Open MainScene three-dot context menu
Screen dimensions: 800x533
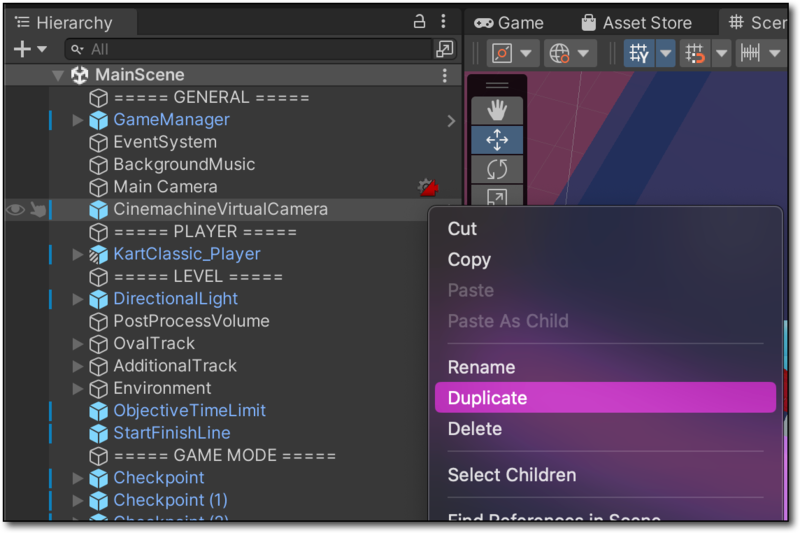445,75
